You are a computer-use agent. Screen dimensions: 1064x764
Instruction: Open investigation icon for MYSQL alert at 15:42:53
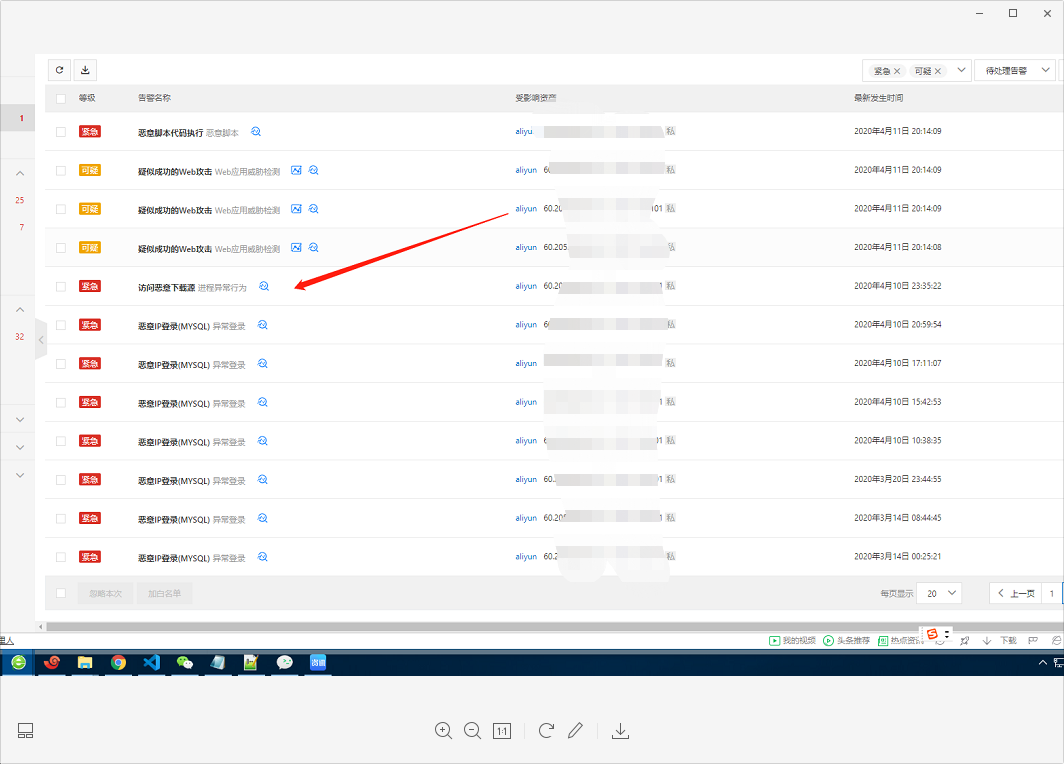(x=263, y=402)
